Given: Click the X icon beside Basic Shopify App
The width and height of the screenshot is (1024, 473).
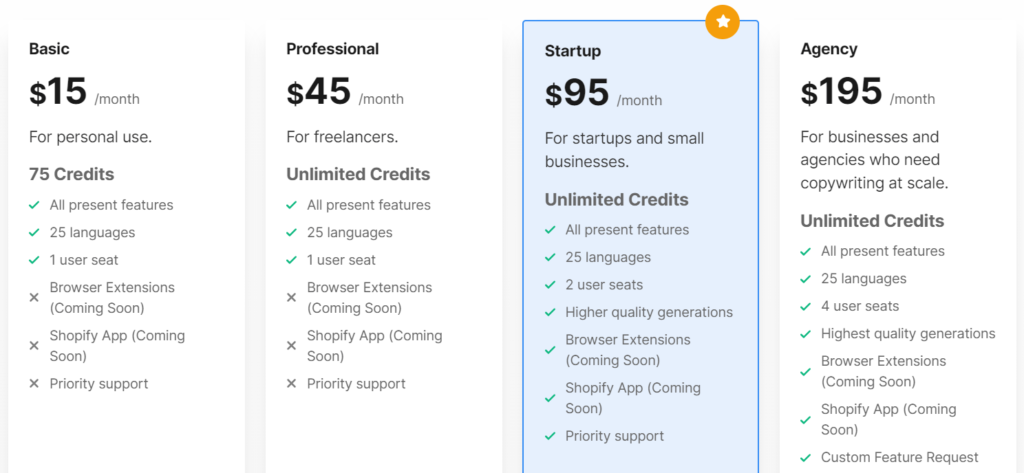Looking at the screenshot, I should 34,346.
